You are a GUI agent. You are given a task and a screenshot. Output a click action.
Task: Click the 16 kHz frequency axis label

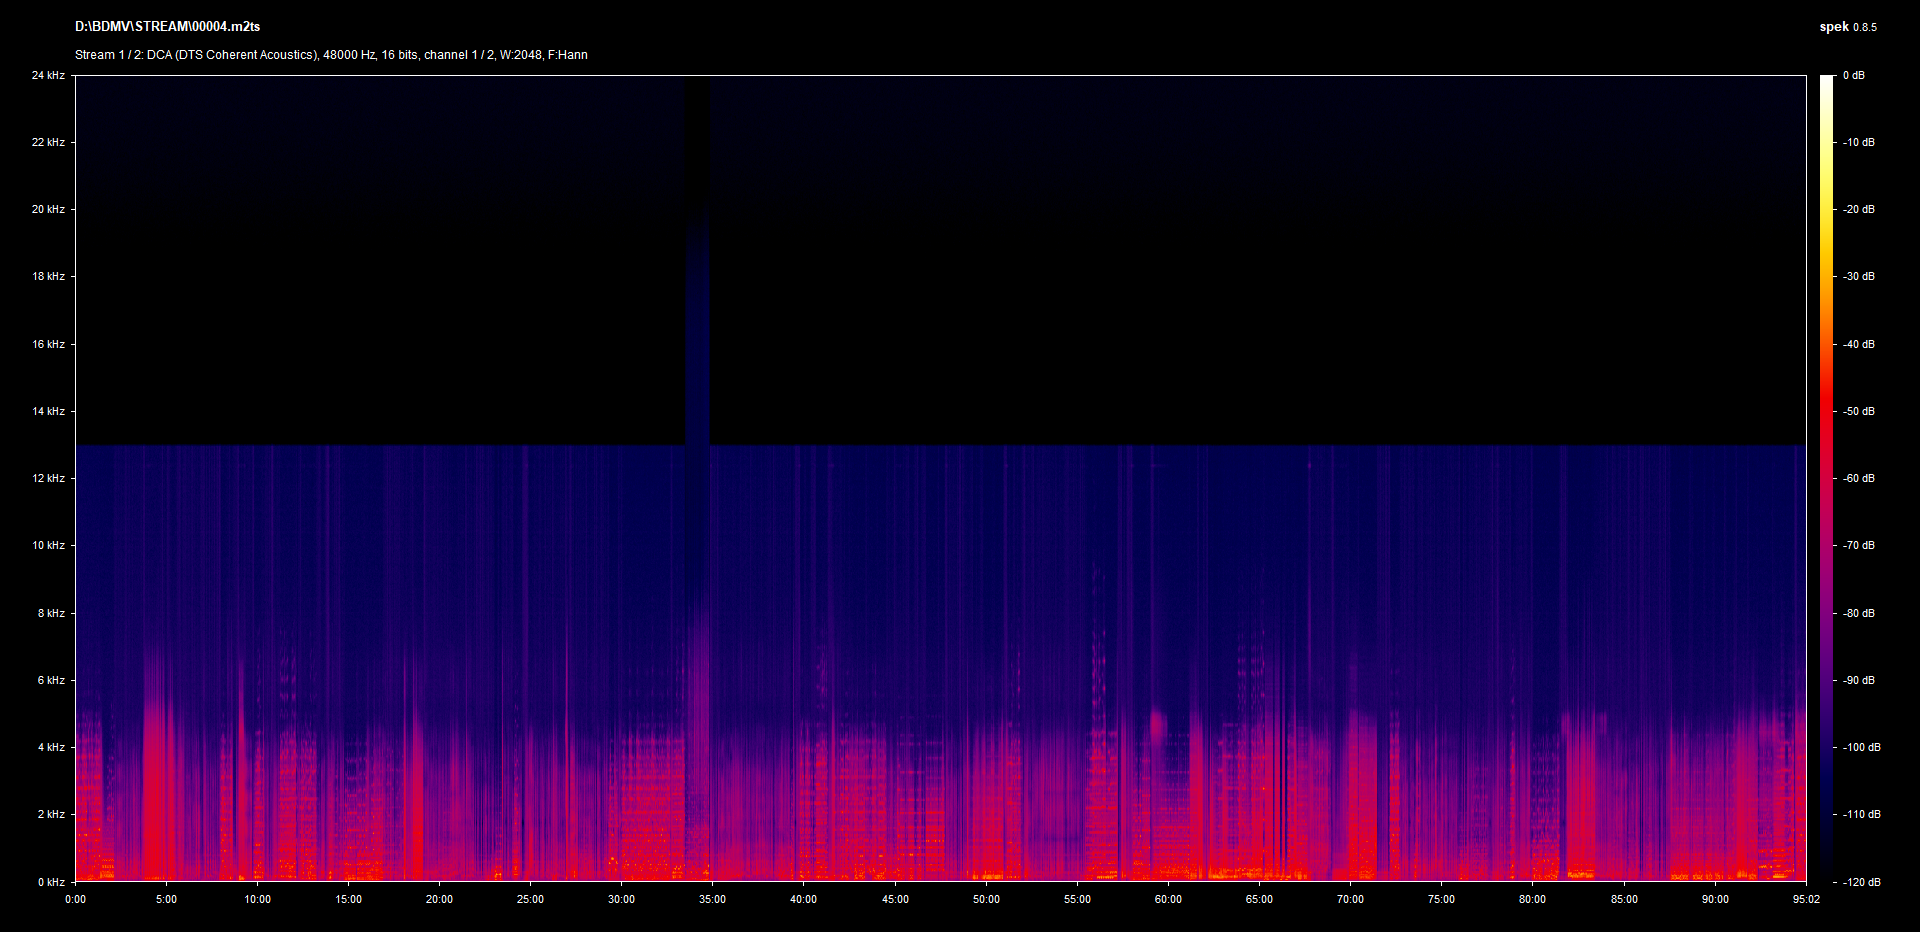coord(48,344)
